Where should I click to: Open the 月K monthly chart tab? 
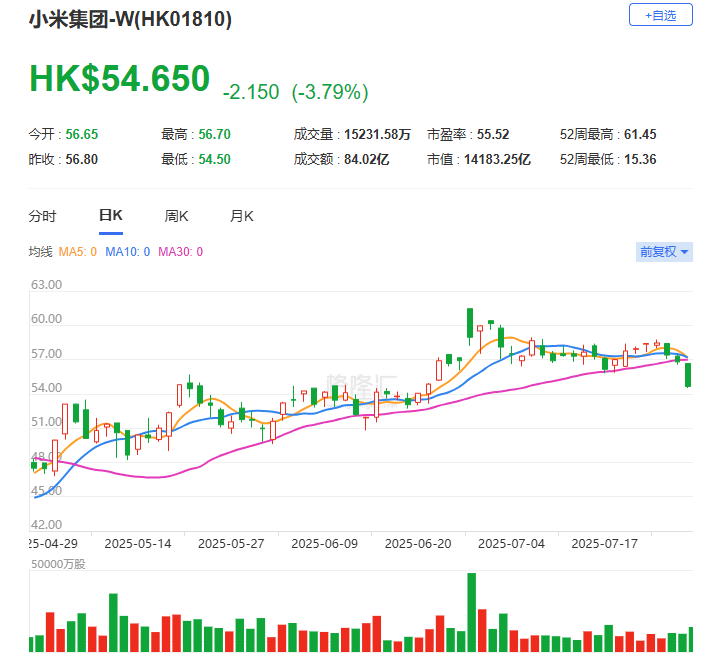(x=241, y=216)
